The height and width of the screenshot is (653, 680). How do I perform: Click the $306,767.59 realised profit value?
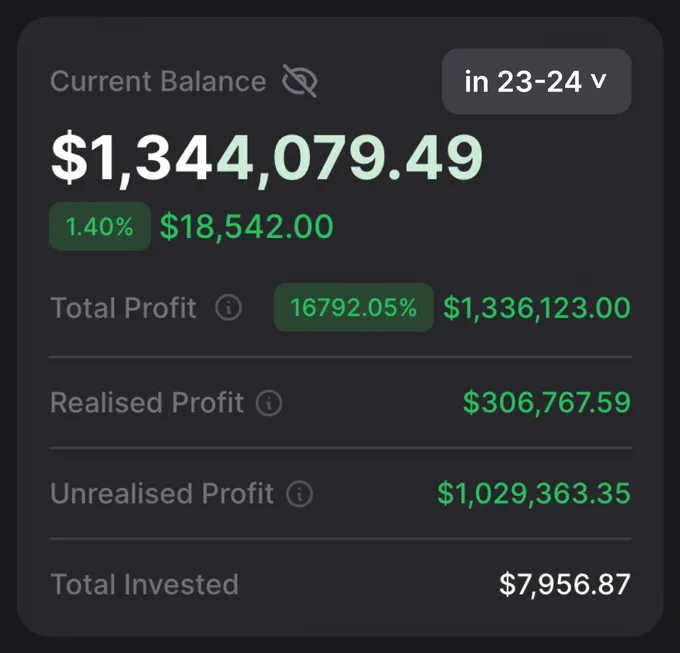(x=547, y=403)
